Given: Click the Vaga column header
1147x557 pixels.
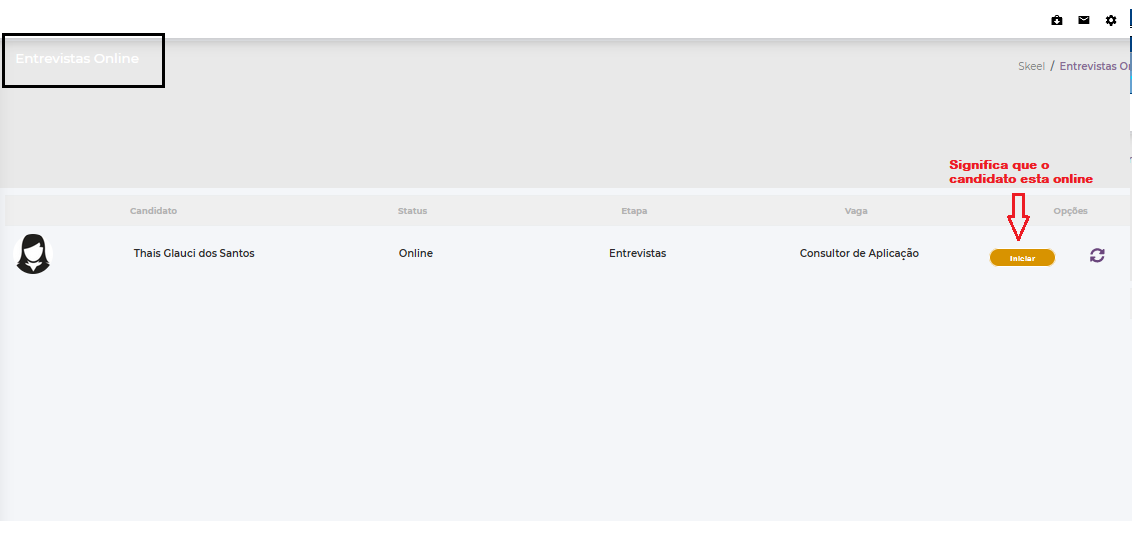Looking at the screenshot, I should [855, 211].
